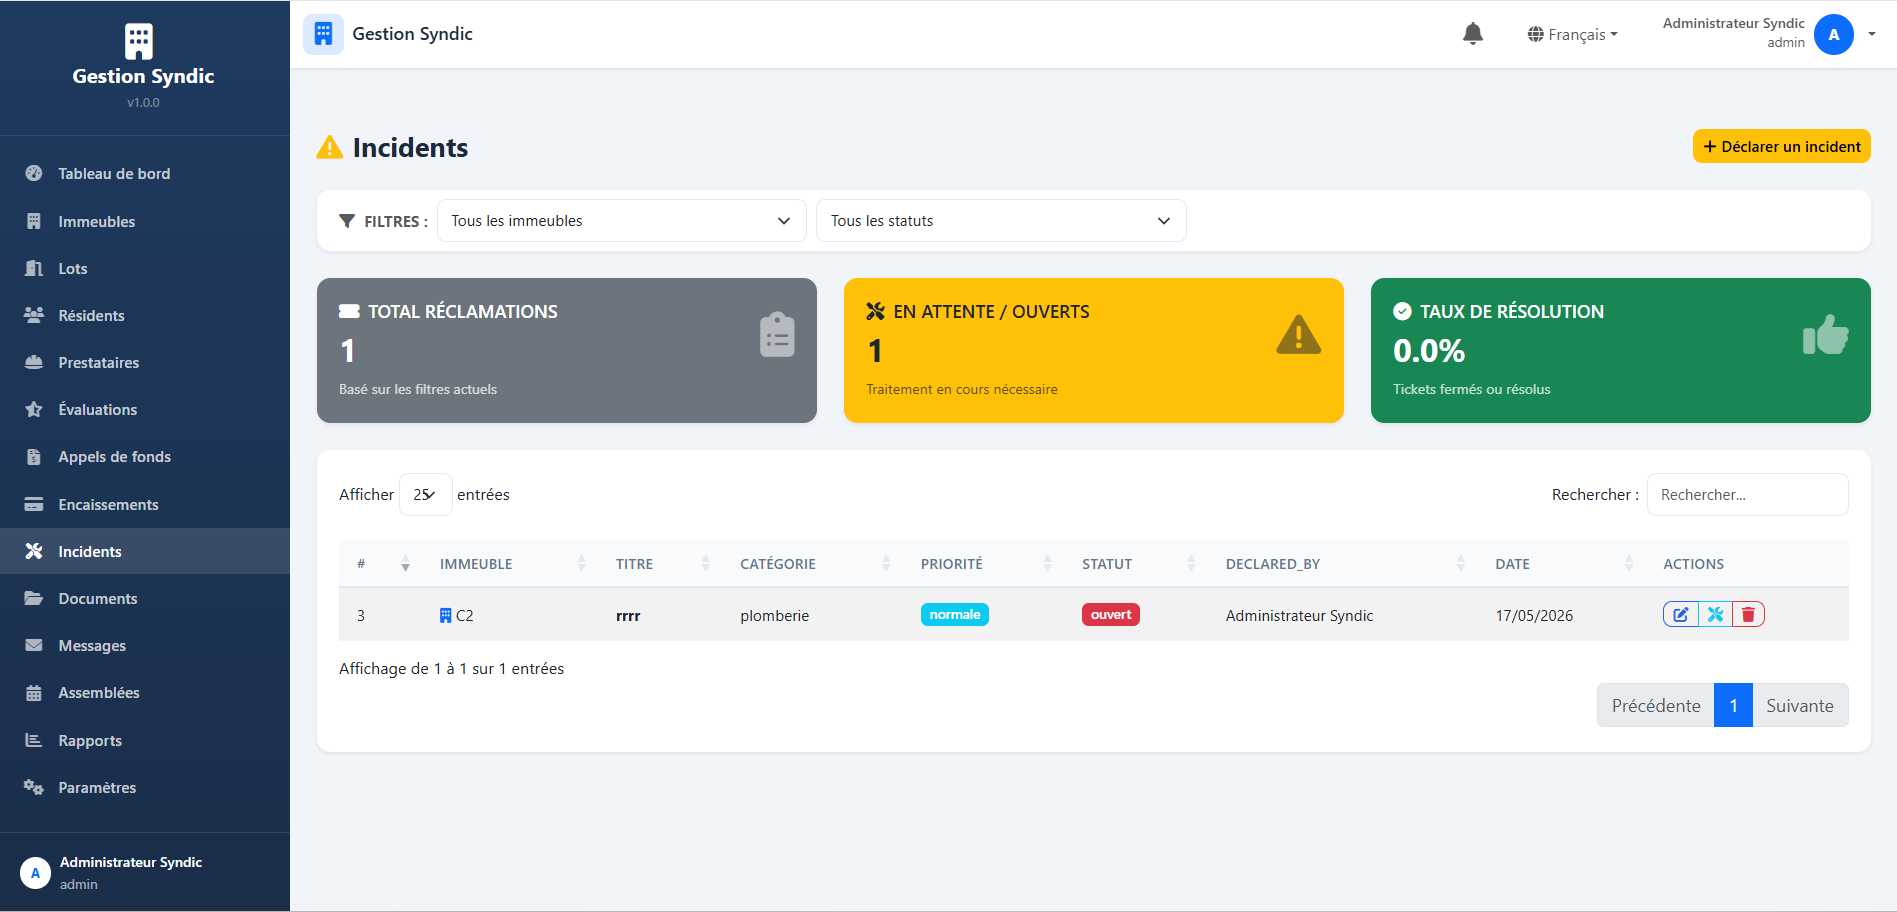Click the Encaissements card icon
Viewport: 1897px width, 912px height.
pos(34,504)
